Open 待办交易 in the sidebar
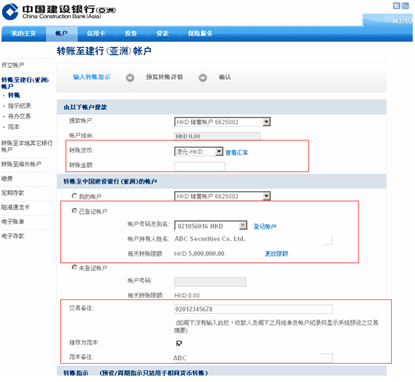This screenshot has width=415, height=382. click(19, 116)
